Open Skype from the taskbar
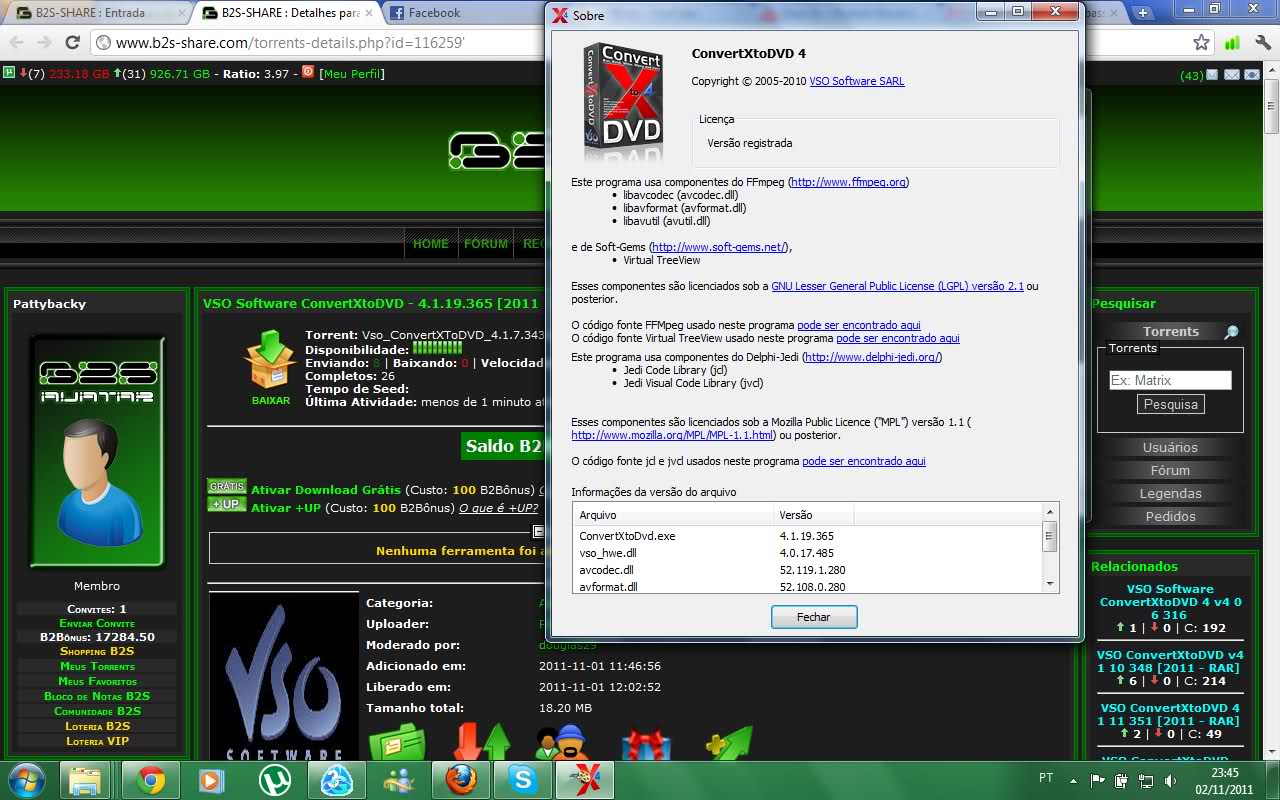1280x800 pixels. click(x=523, y=780)
